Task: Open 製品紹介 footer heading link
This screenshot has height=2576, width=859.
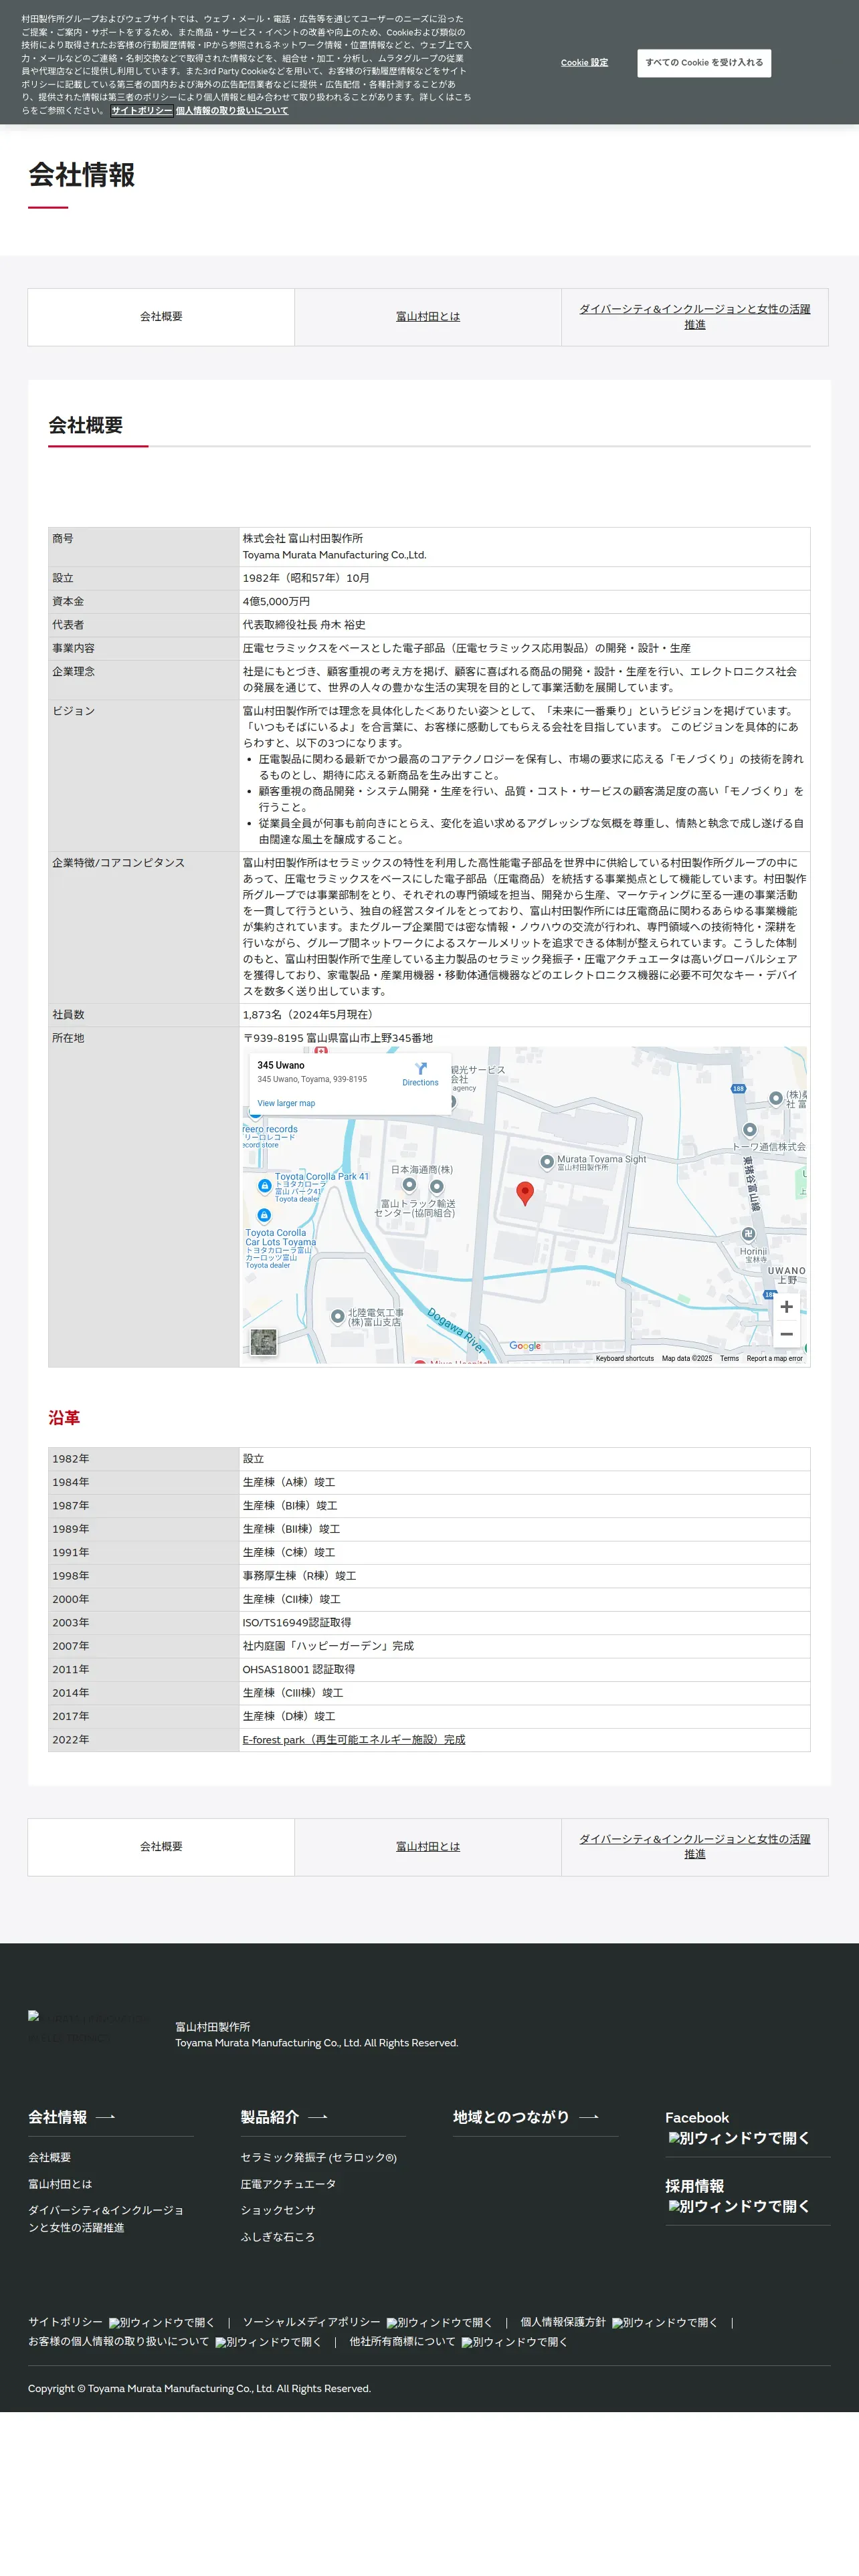Action: click(270, 2117)
